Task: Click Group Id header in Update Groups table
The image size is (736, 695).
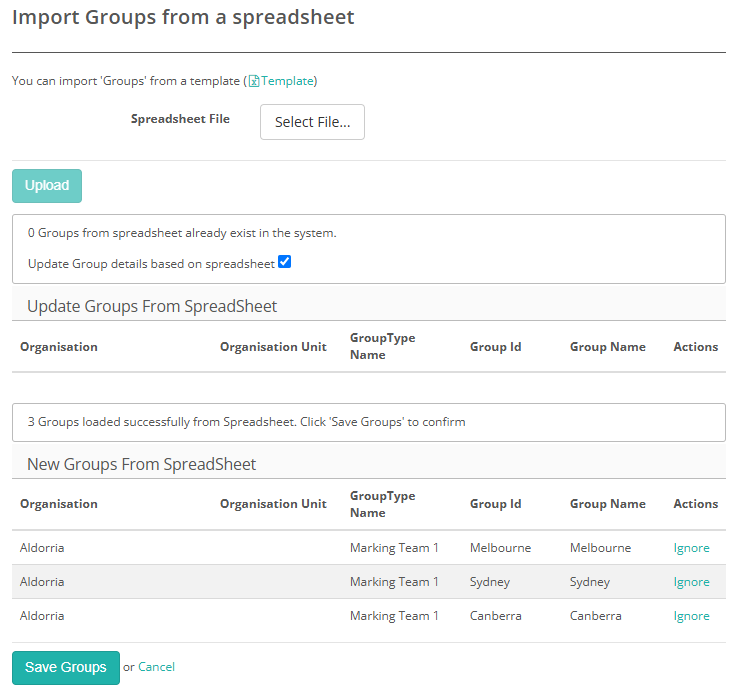Action: (x=496, y=347)
